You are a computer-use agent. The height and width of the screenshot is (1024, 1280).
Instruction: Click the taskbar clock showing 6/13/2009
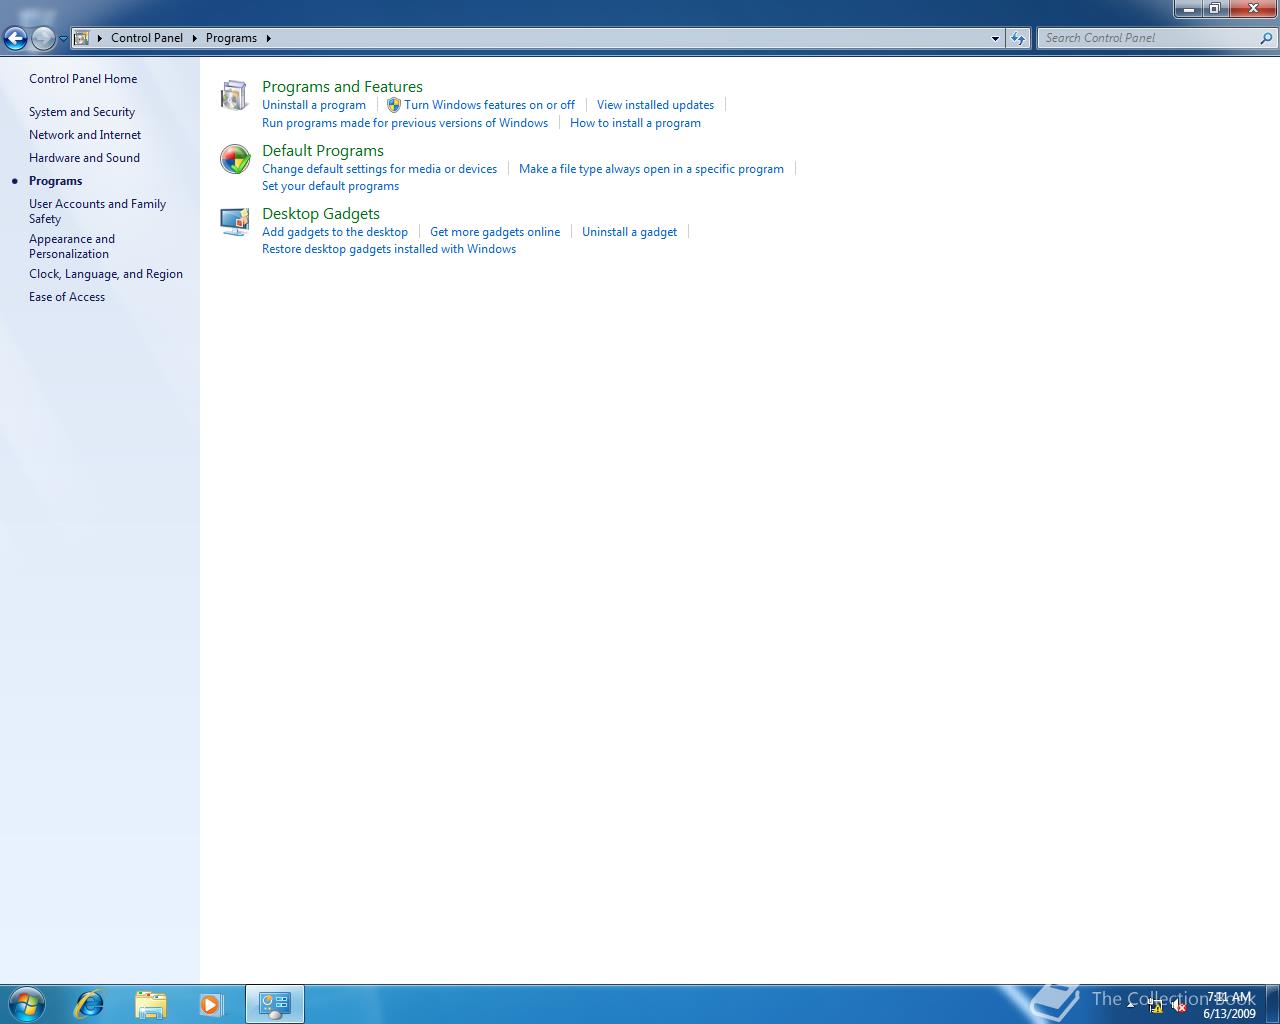[x=1229, y=1005]
